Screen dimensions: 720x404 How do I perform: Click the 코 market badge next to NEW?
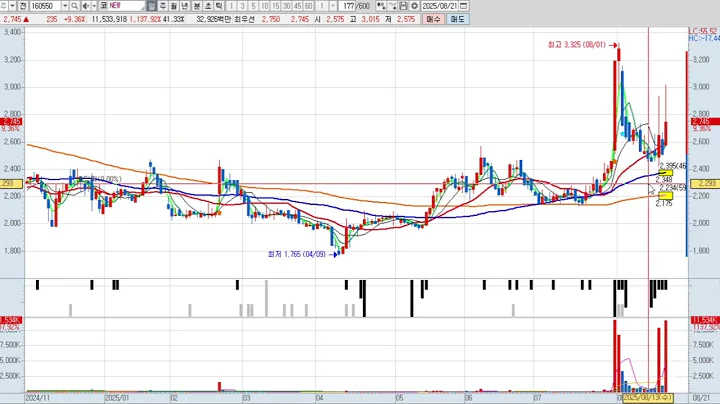pos(103,6)
